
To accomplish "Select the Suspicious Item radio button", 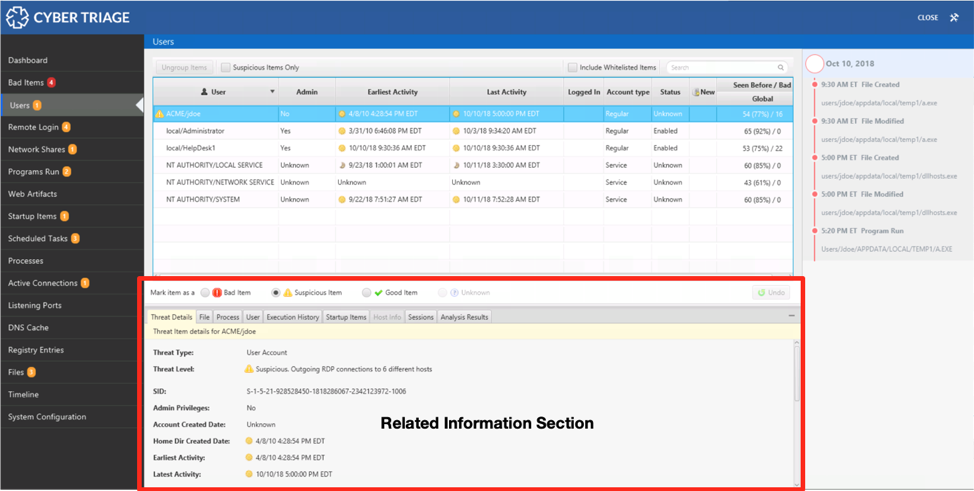I will click(276, 293).
